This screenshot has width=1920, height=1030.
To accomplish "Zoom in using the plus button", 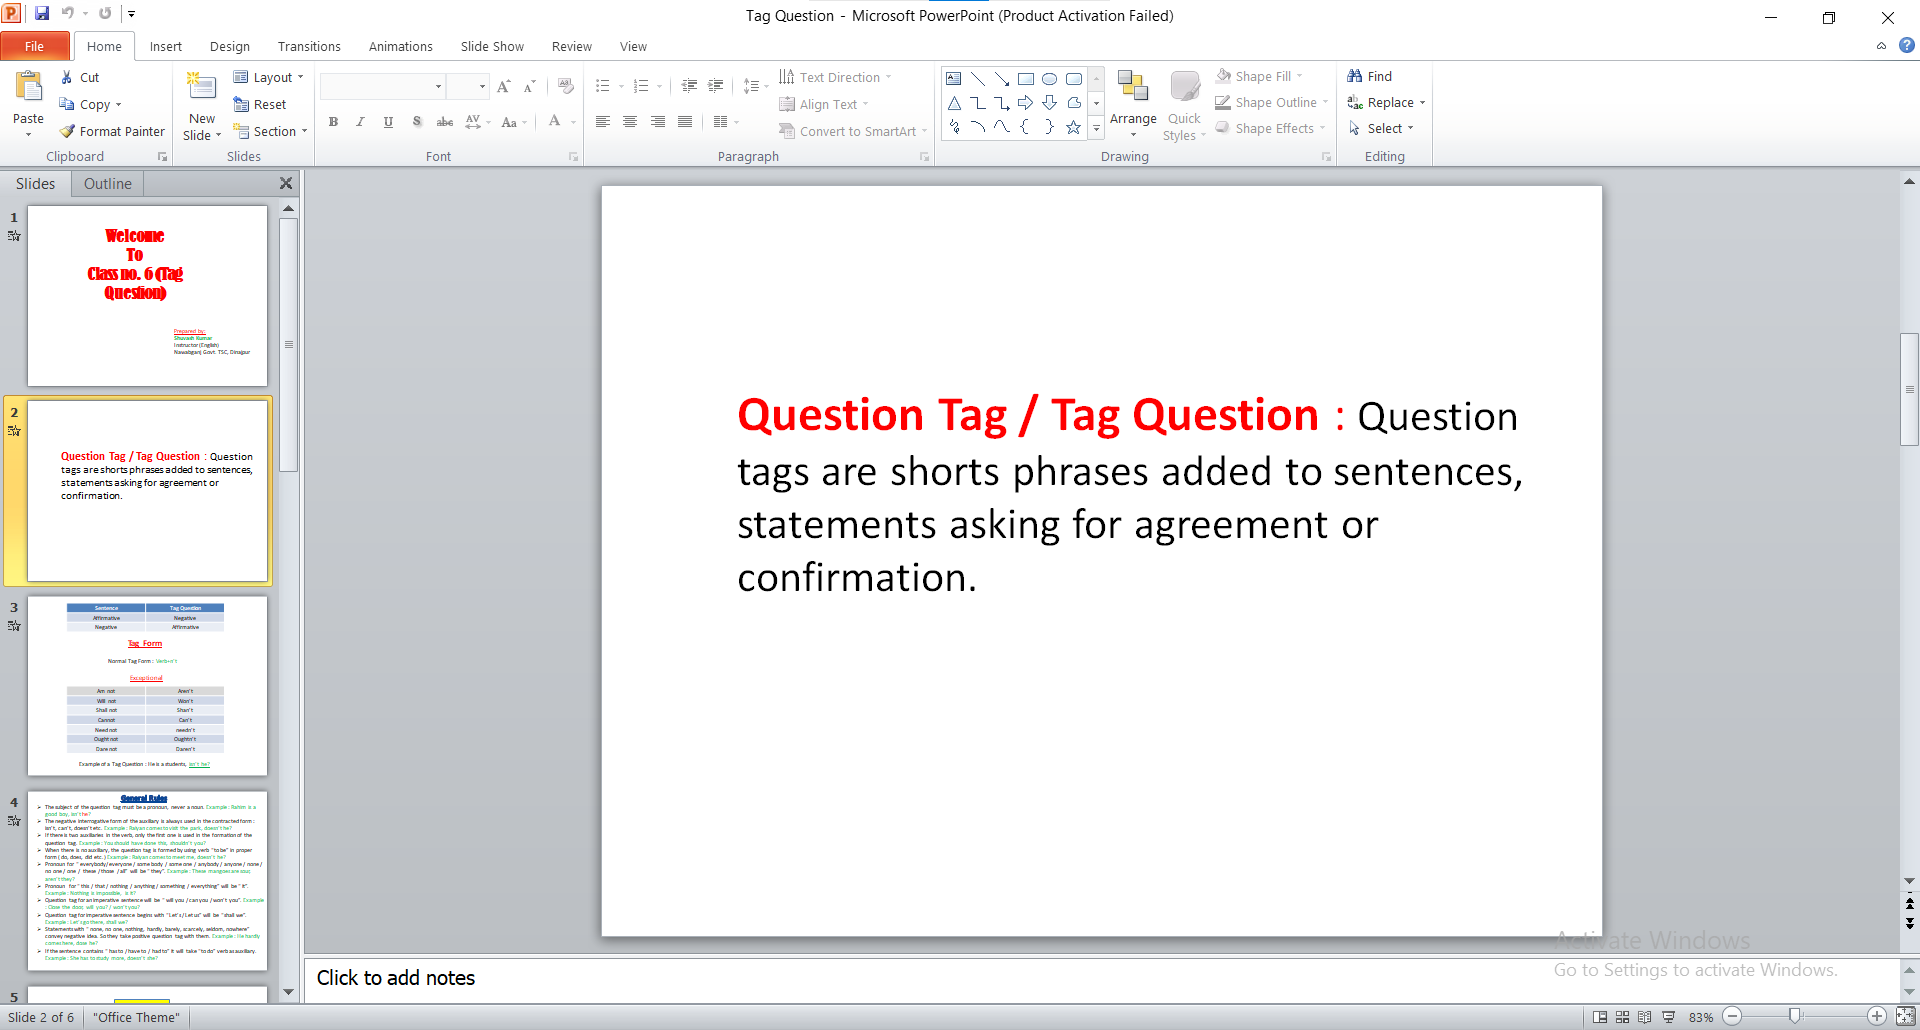I will (x=1877, y=1017).
